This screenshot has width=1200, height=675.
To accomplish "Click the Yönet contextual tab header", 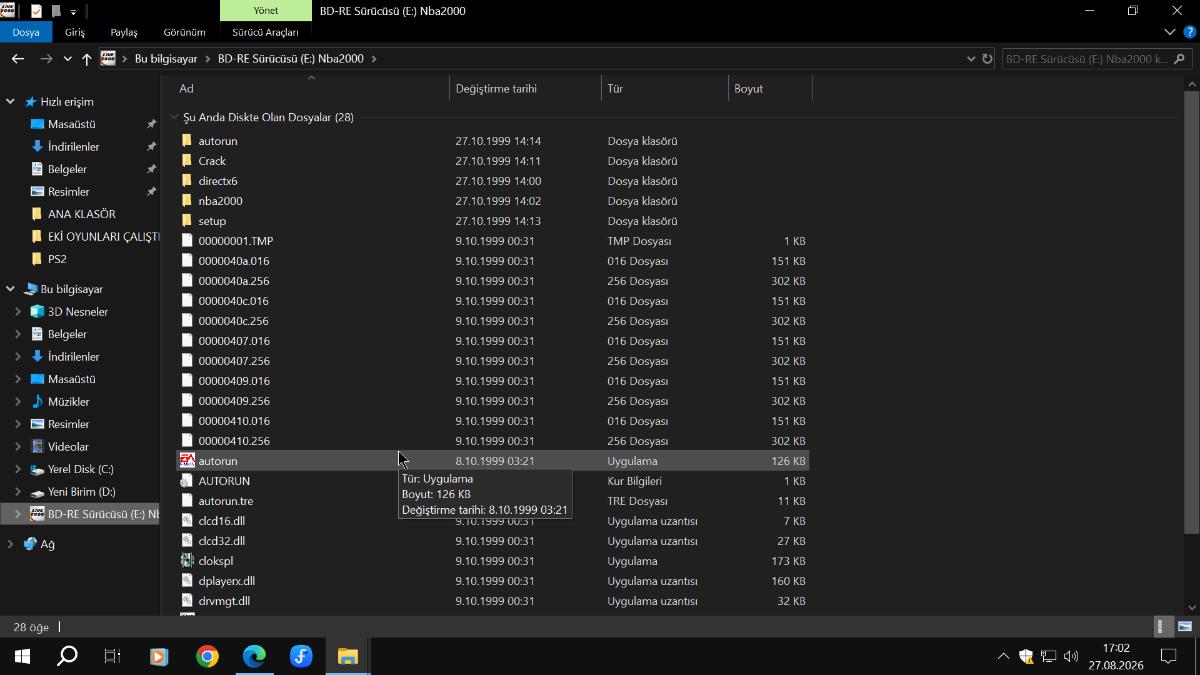I will pos(265,11).
